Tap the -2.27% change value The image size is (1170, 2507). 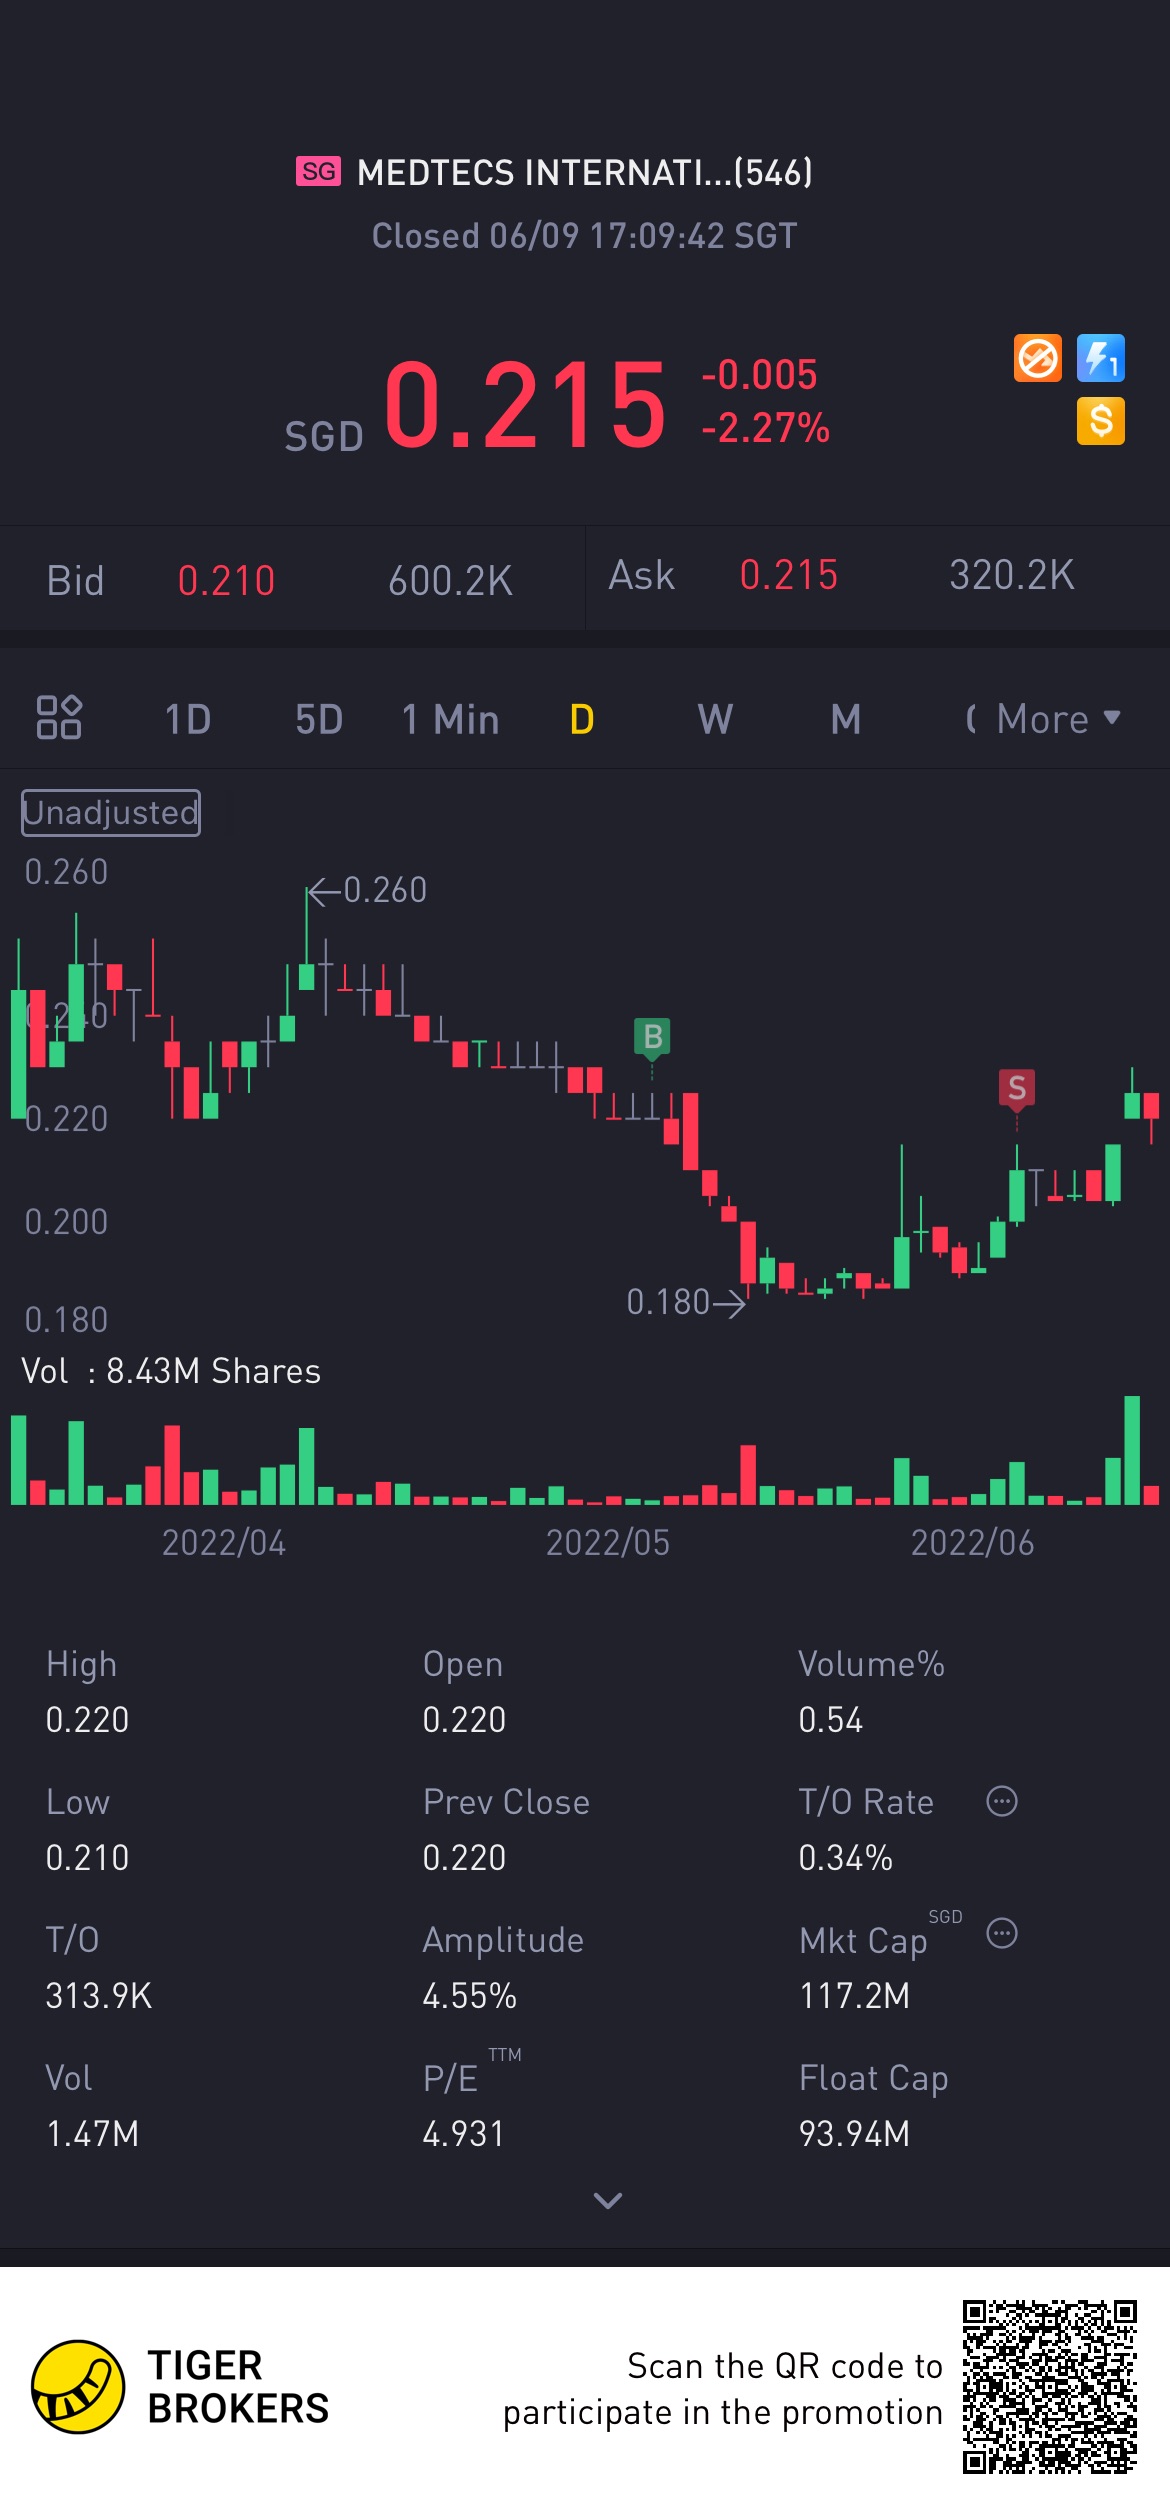[x=765, y=428]
